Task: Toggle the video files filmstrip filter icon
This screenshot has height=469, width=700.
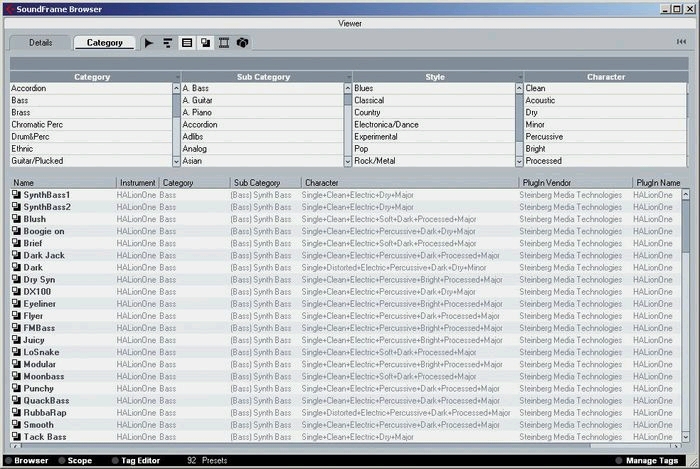Action: (224, 43)
